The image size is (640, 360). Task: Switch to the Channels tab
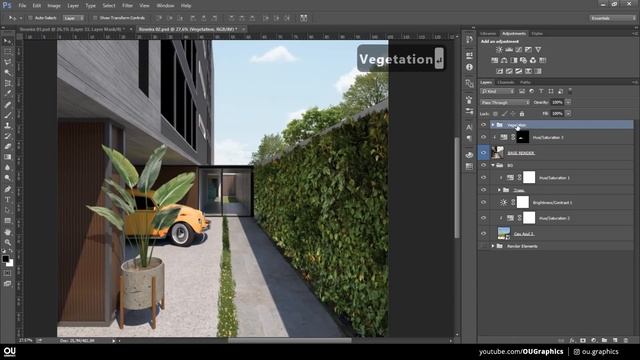[505, 82]
